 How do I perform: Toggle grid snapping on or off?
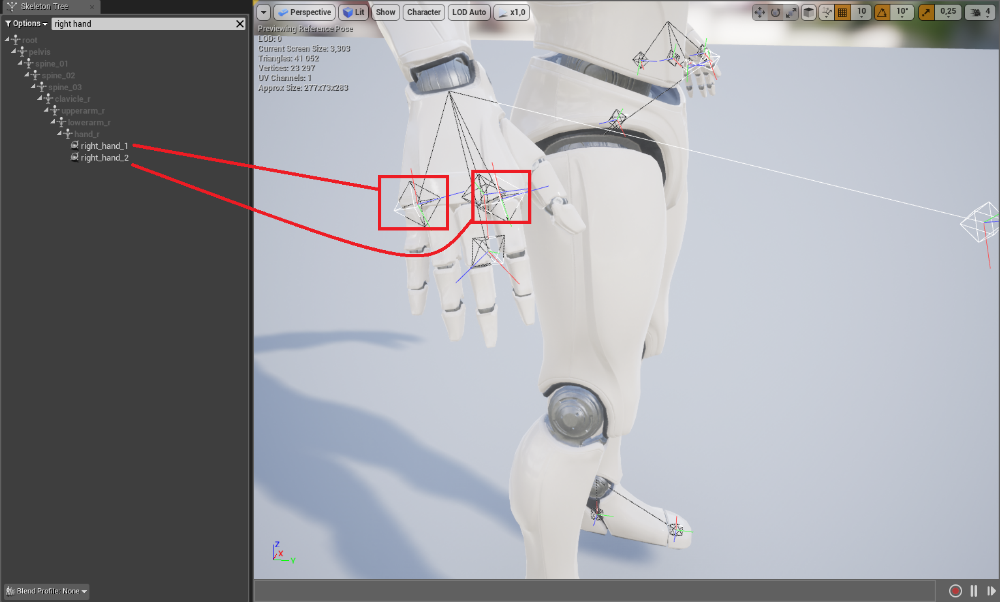click(x=842, y=12)
